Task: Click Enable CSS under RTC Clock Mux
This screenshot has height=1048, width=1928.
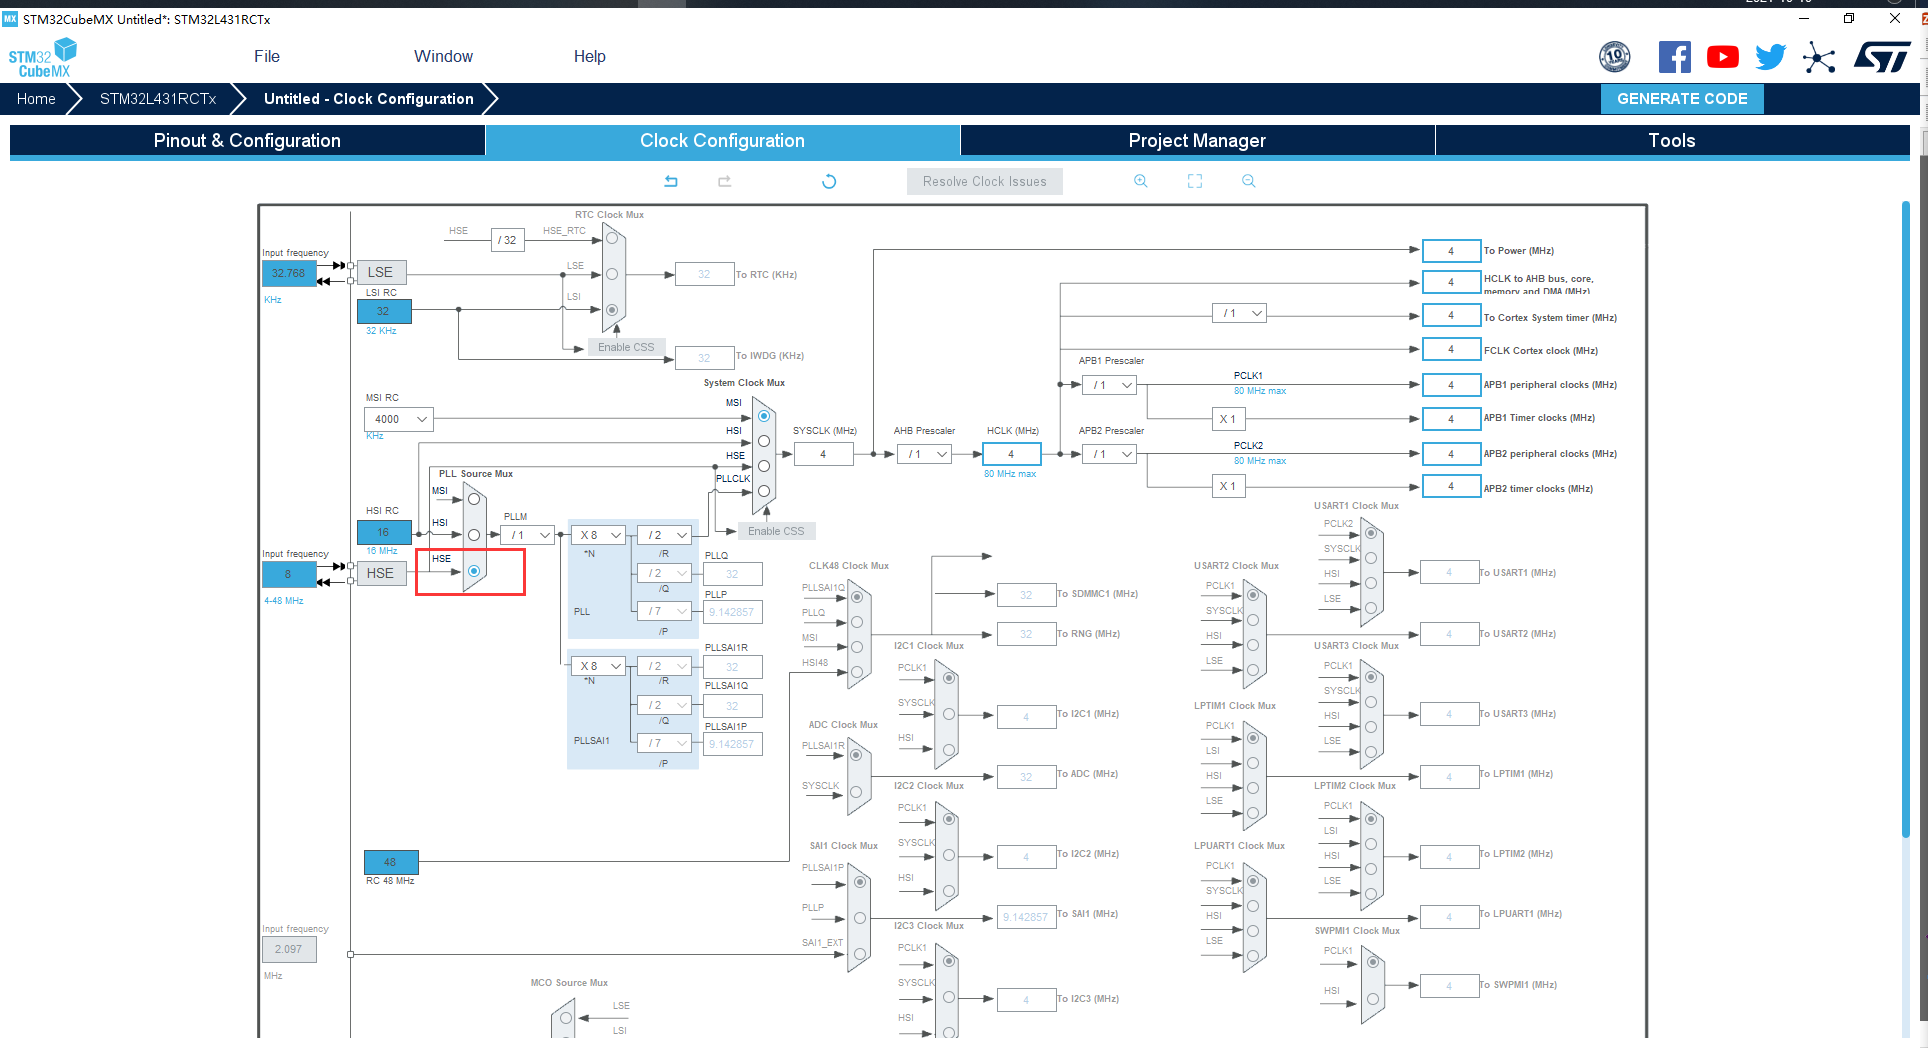Action: point(626,347)
